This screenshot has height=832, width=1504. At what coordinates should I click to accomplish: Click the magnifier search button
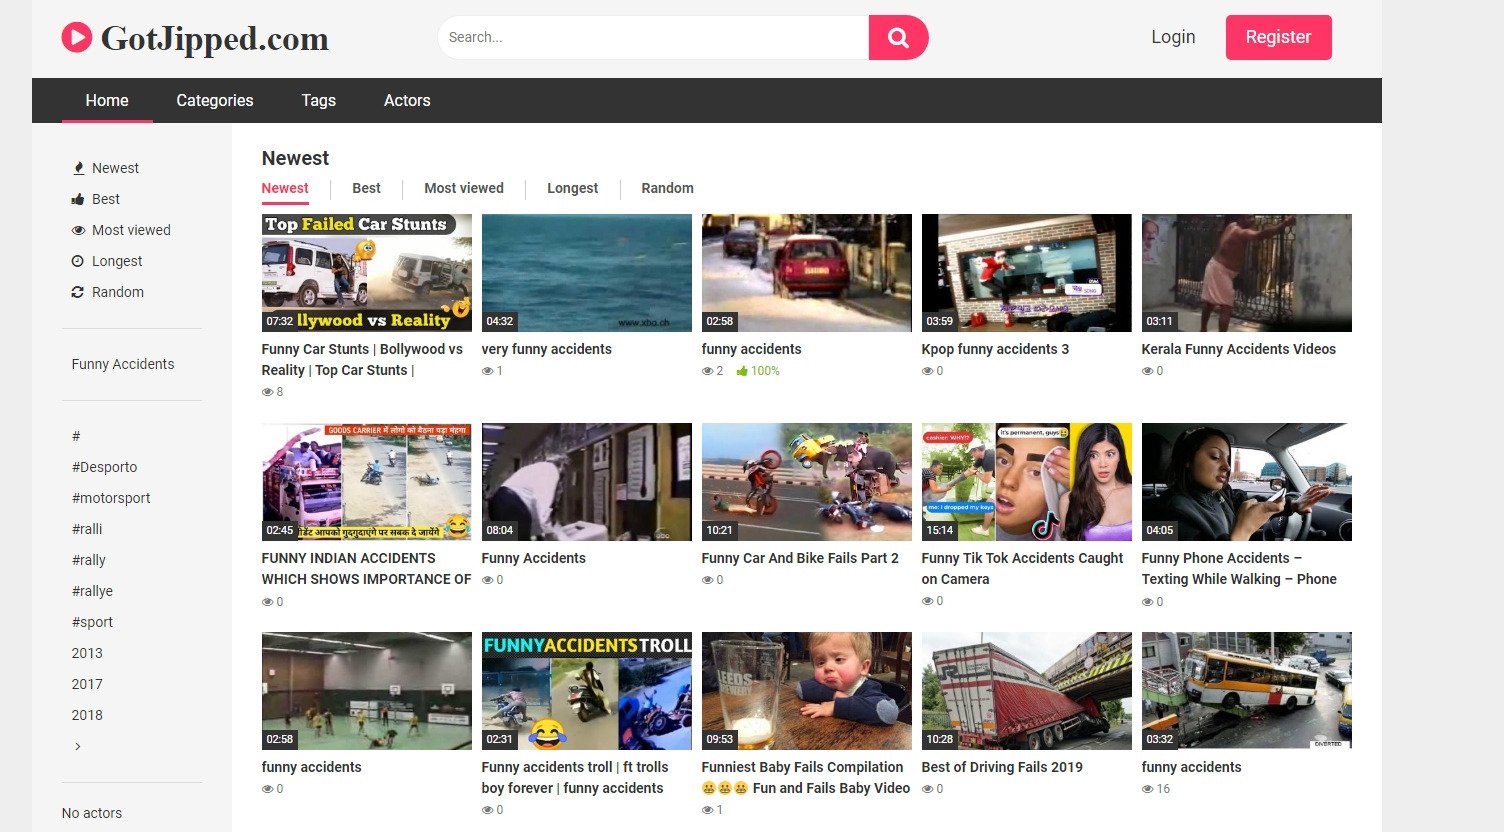point(898,38)
